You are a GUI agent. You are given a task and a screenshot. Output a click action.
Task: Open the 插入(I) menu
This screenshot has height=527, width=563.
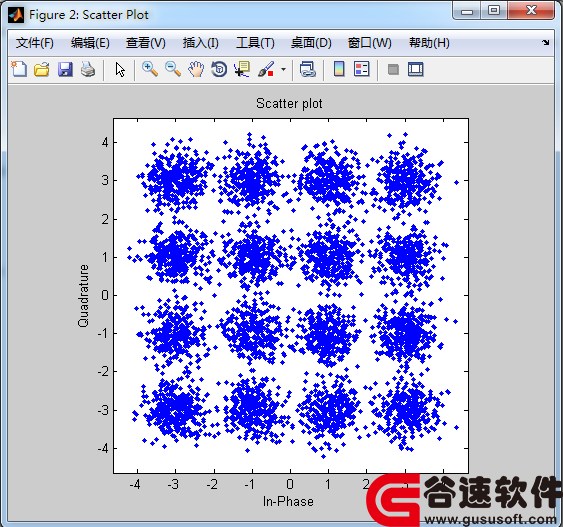201,43
